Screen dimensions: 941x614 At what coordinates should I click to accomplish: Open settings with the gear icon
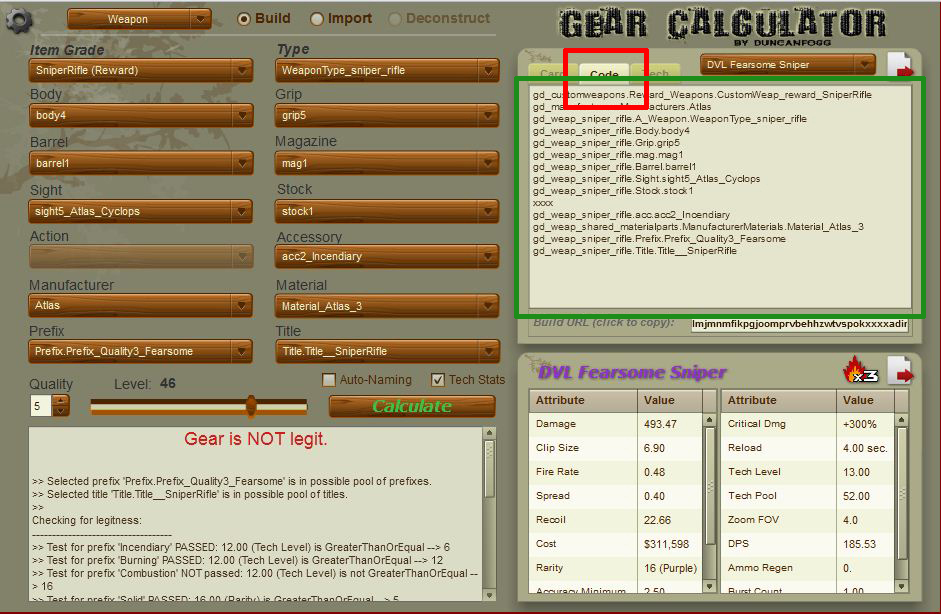(19, 20)
